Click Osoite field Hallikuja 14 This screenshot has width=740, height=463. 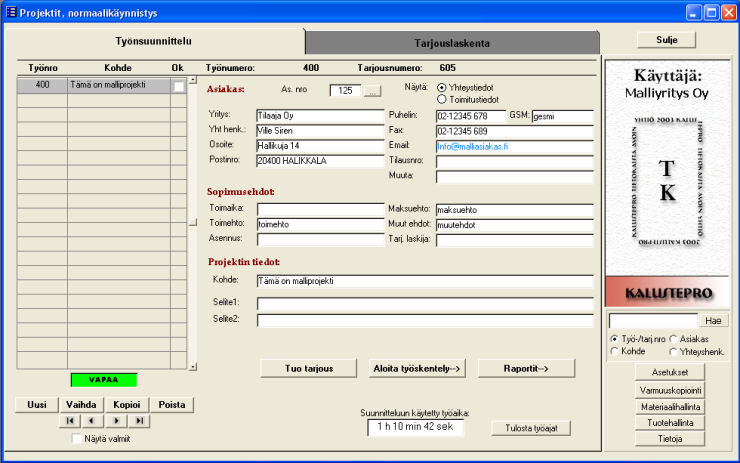pyautogui.click(x=320, y=146)
